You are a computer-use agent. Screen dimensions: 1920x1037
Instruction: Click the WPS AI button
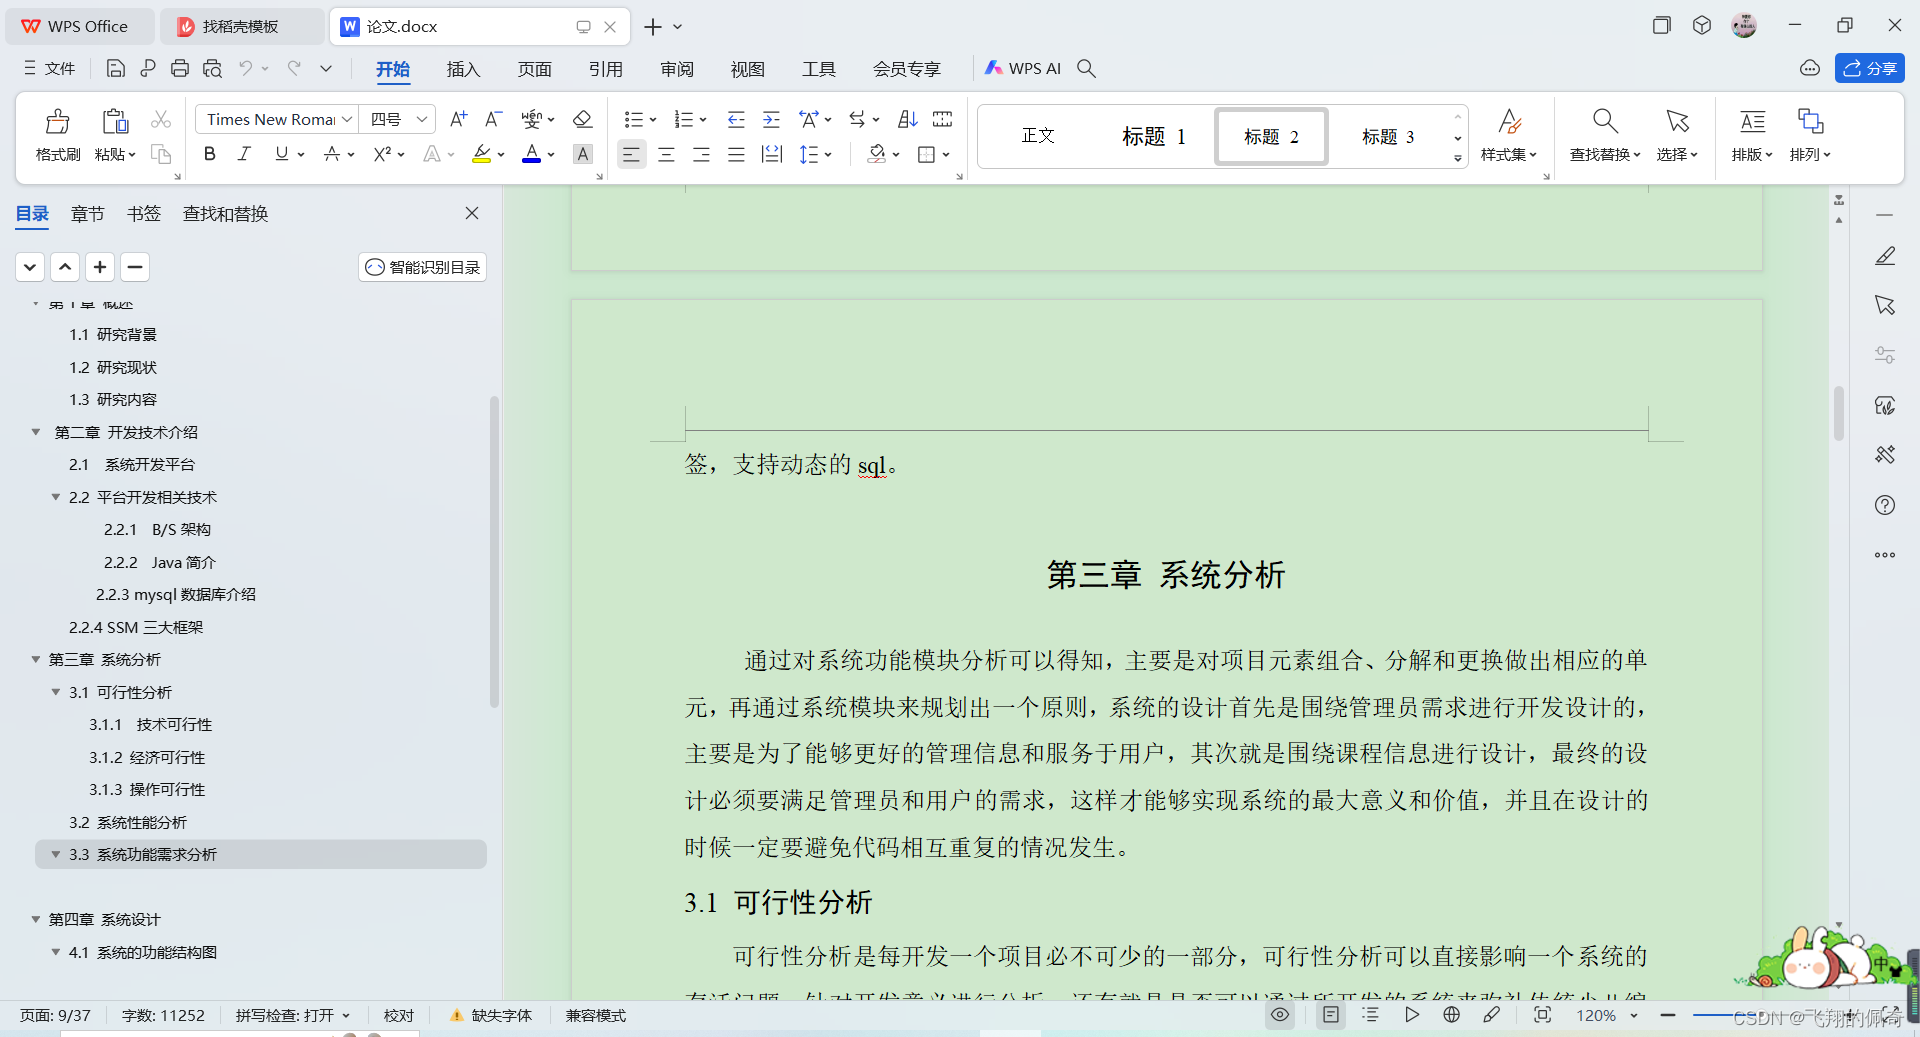[x=1022, y=68]
